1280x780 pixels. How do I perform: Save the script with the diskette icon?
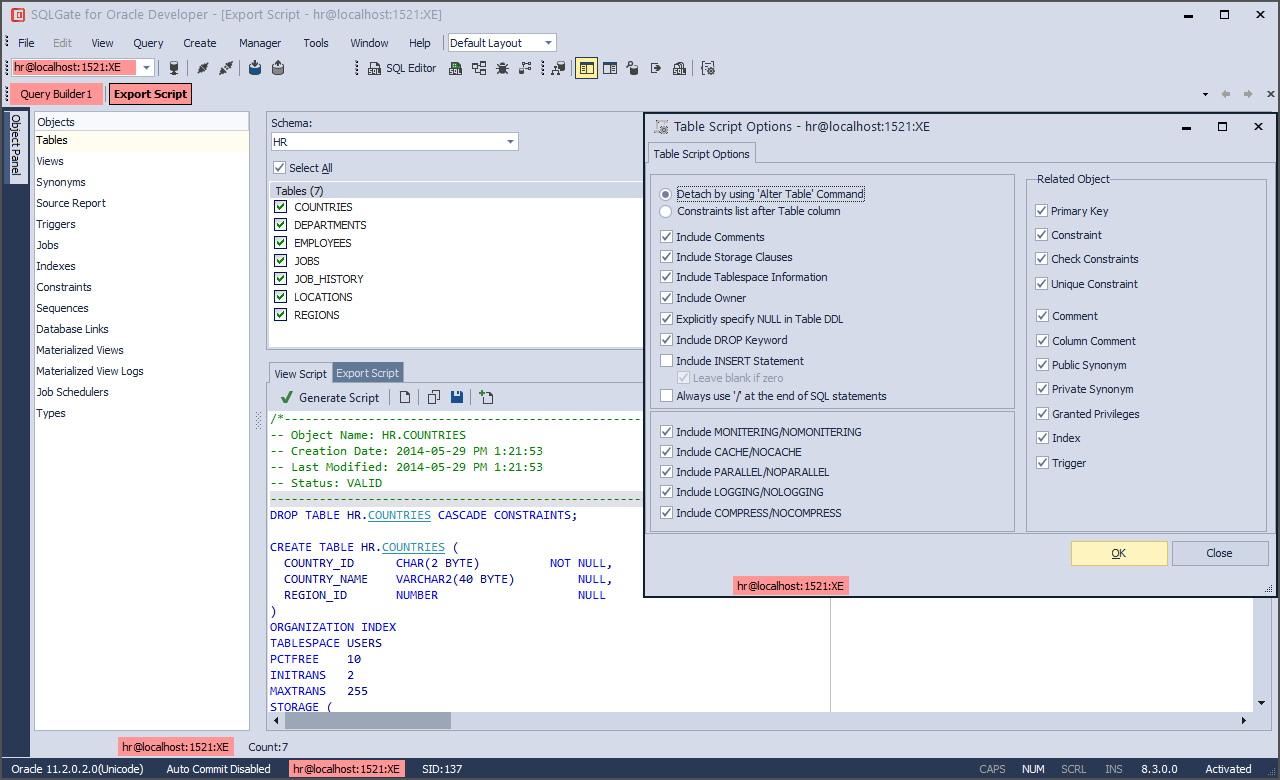[456, 397]
